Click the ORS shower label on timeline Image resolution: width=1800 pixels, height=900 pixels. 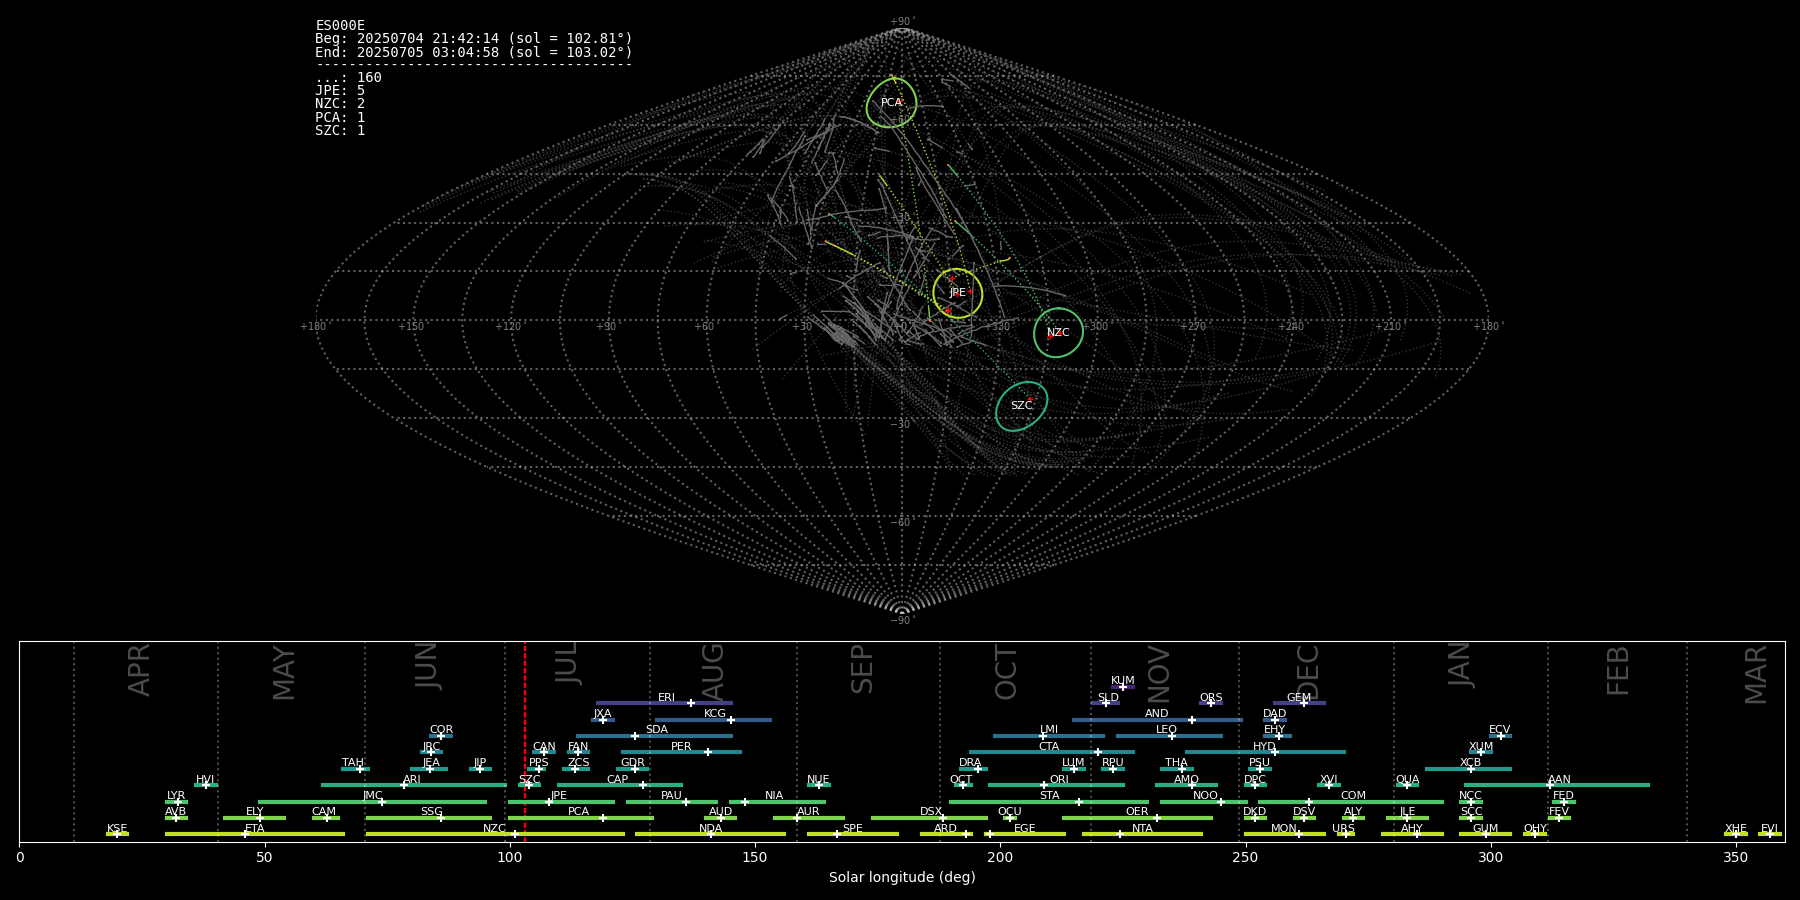tap(1211, 698)
